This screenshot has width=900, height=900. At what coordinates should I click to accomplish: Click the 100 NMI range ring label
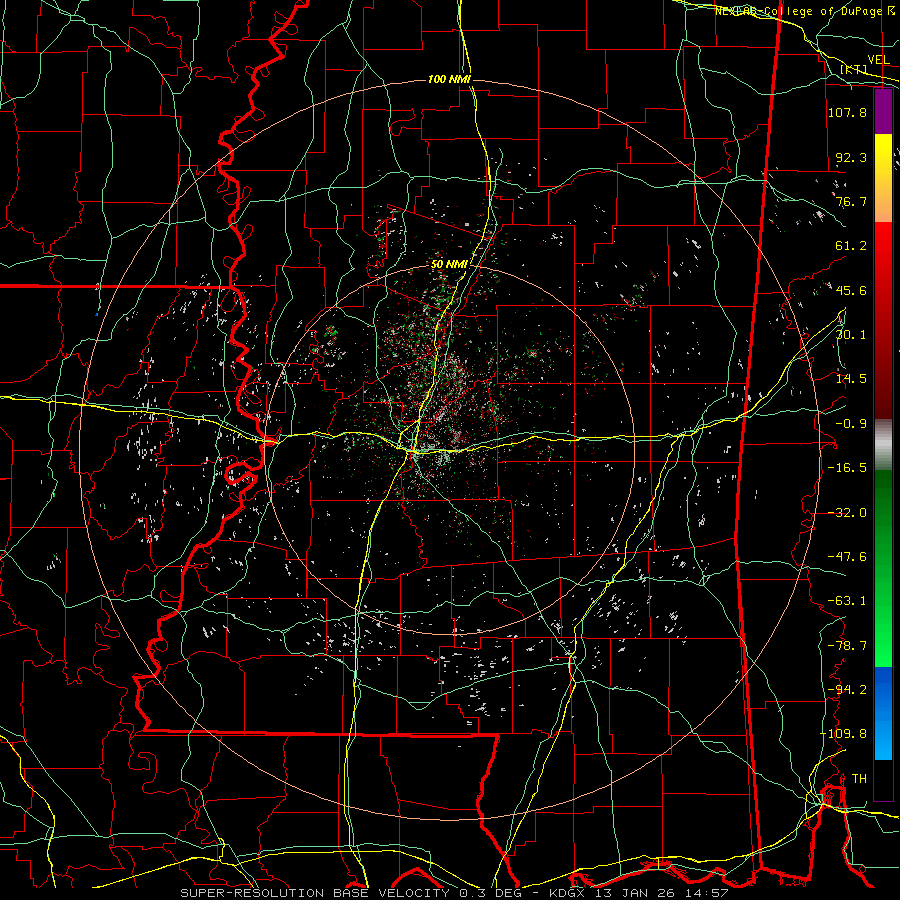coord(449,79)
